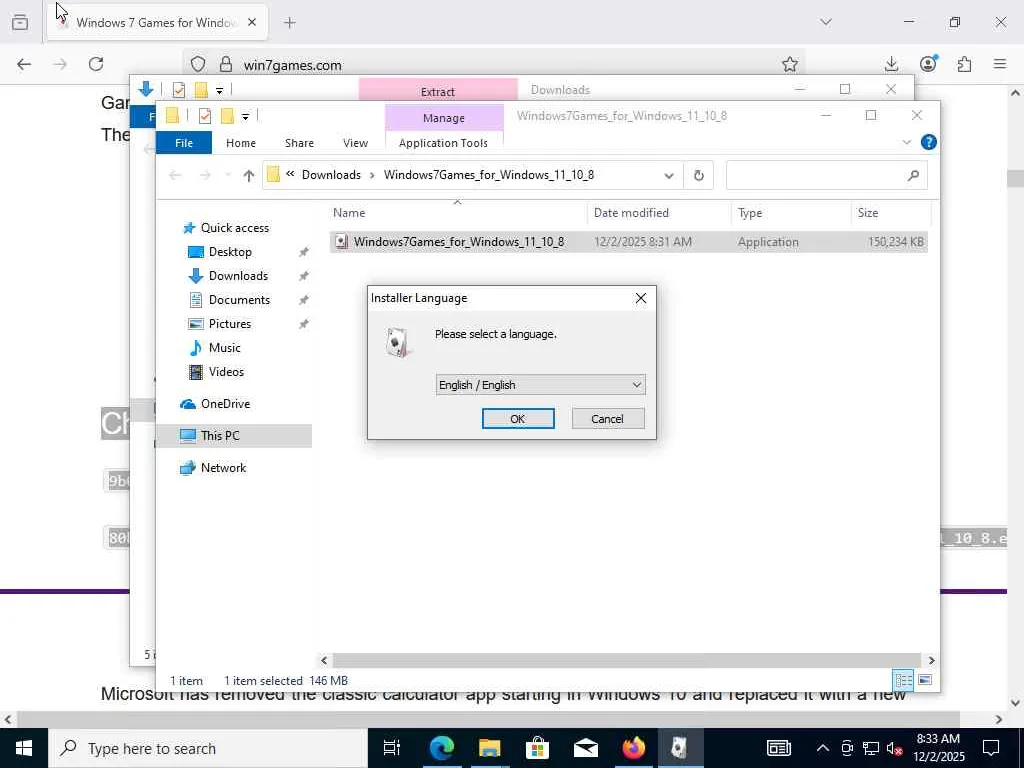Image resolution: width=1024 pixels, height=768 pixels.
Task: Switch to details view icon
Action: (903, 680)
